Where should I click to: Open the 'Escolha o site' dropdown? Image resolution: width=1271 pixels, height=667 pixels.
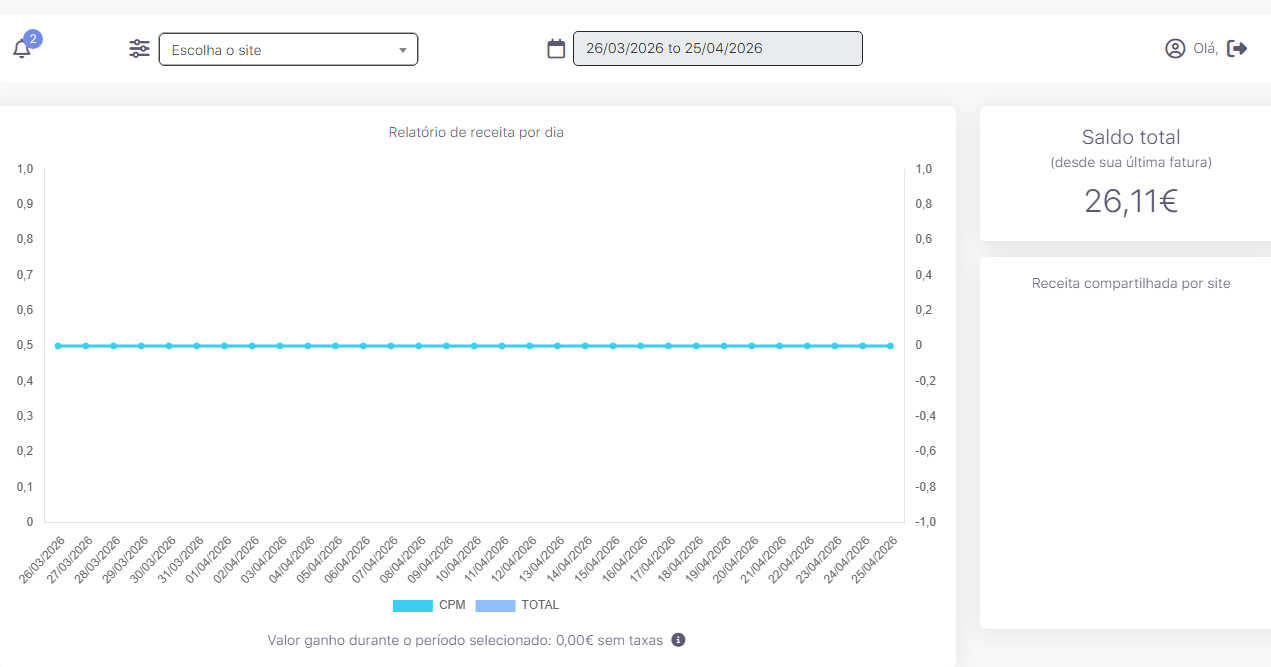pyautogui.click(x=288, y=49)
